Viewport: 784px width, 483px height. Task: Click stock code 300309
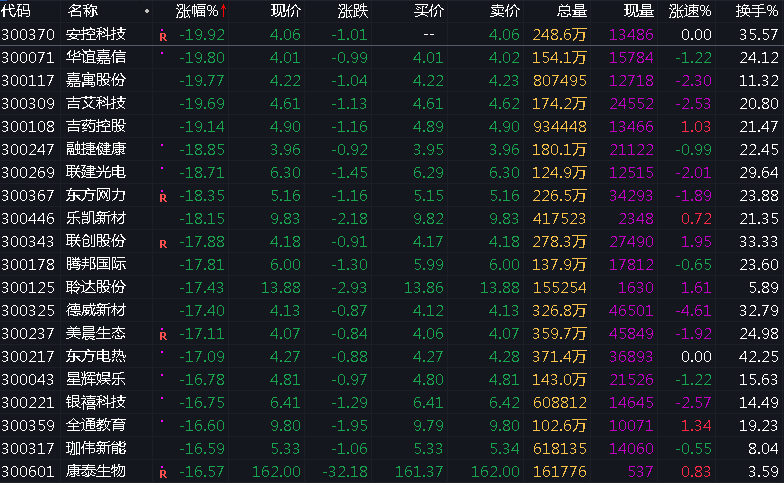pos(28,104)
